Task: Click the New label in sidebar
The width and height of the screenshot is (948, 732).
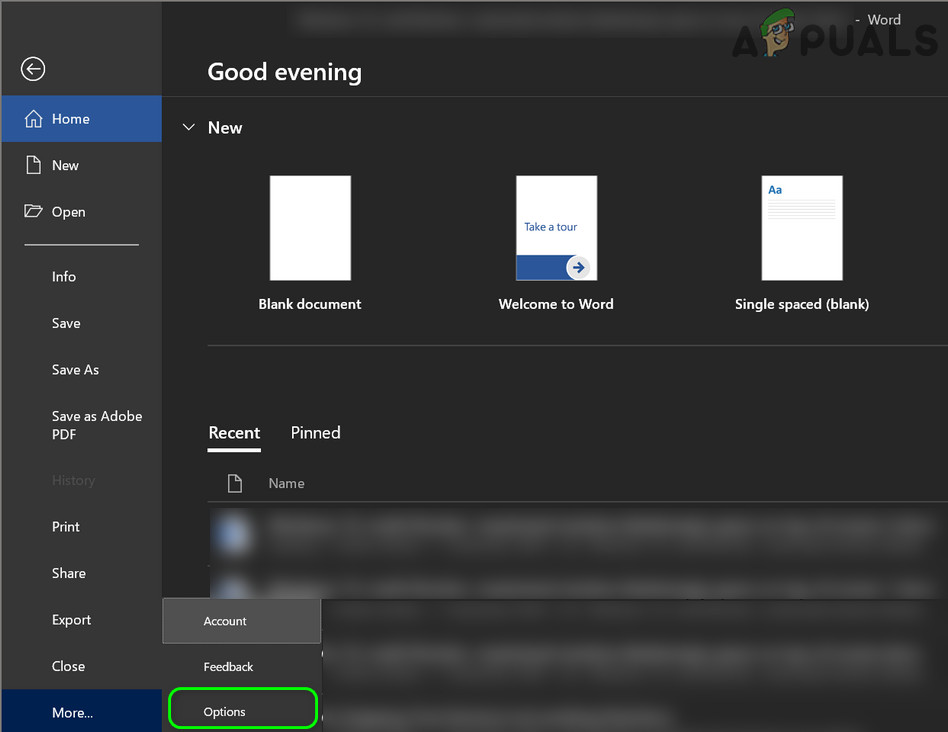Action: [65, 166]
